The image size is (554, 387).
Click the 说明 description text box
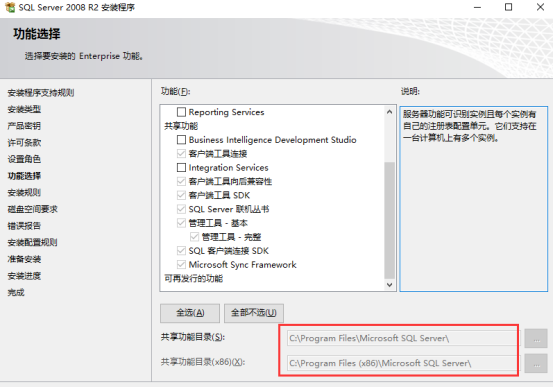click(x=473, y=199)
